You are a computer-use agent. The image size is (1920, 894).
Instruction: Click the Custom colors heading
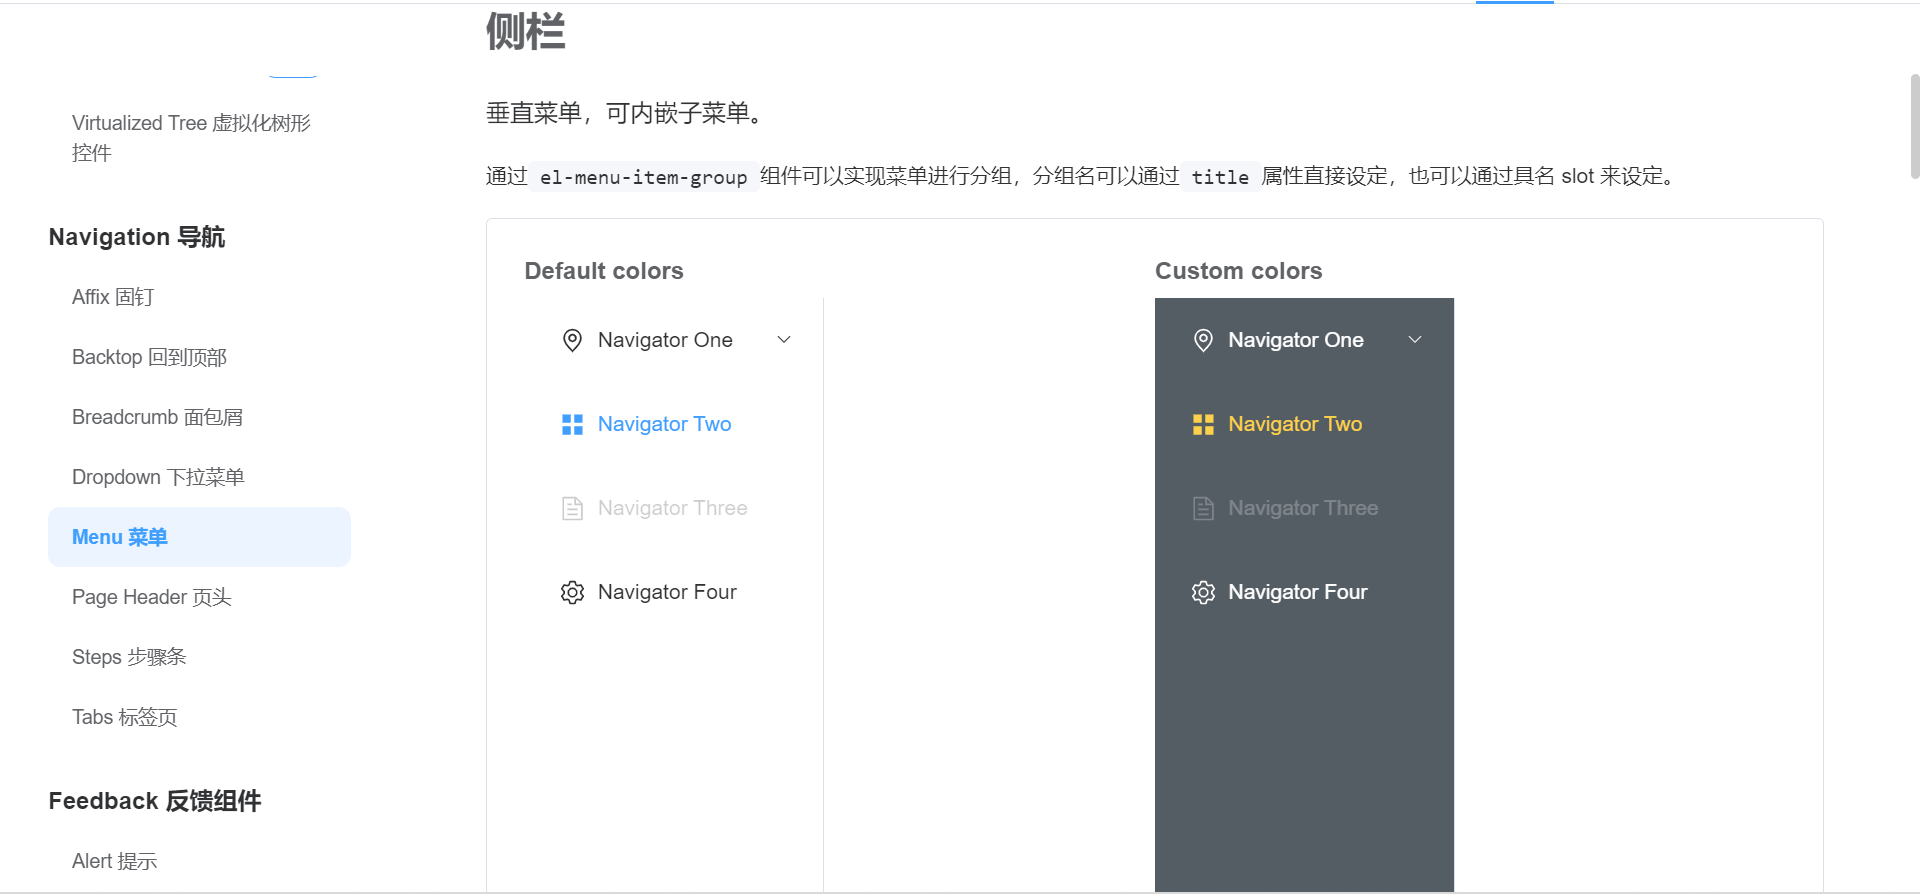pyautogui.click(x=1238, y=271)
